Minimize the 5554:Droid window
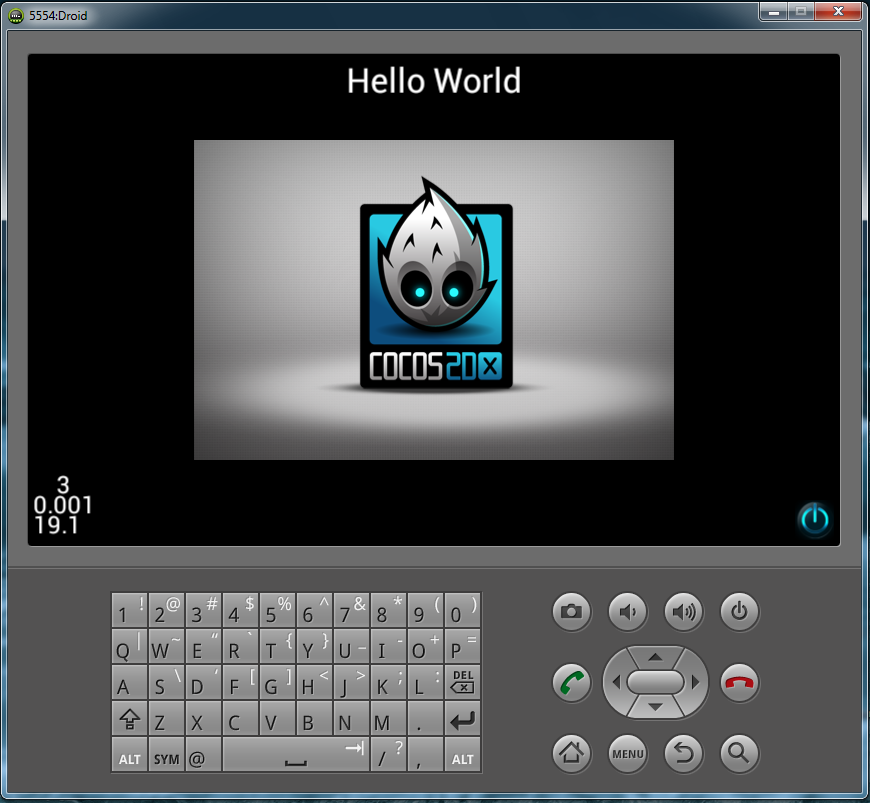The width and height of the screenshot is (870, 803). (x=773, y=11)
